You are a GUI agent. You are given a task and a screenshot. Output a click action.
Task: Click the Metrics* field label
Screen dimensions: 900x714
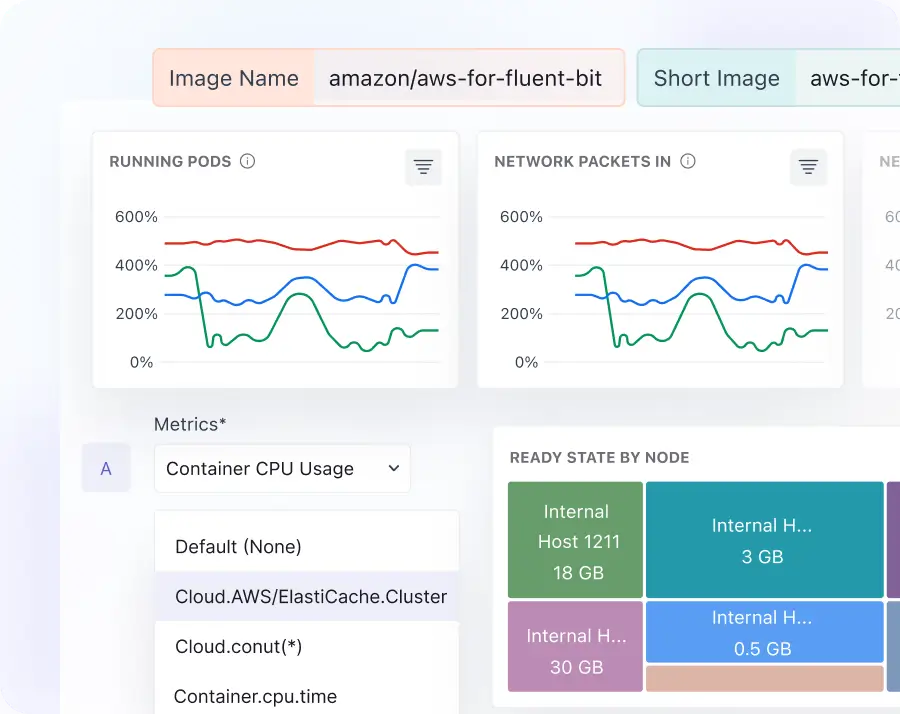click(x=190, y=424)
